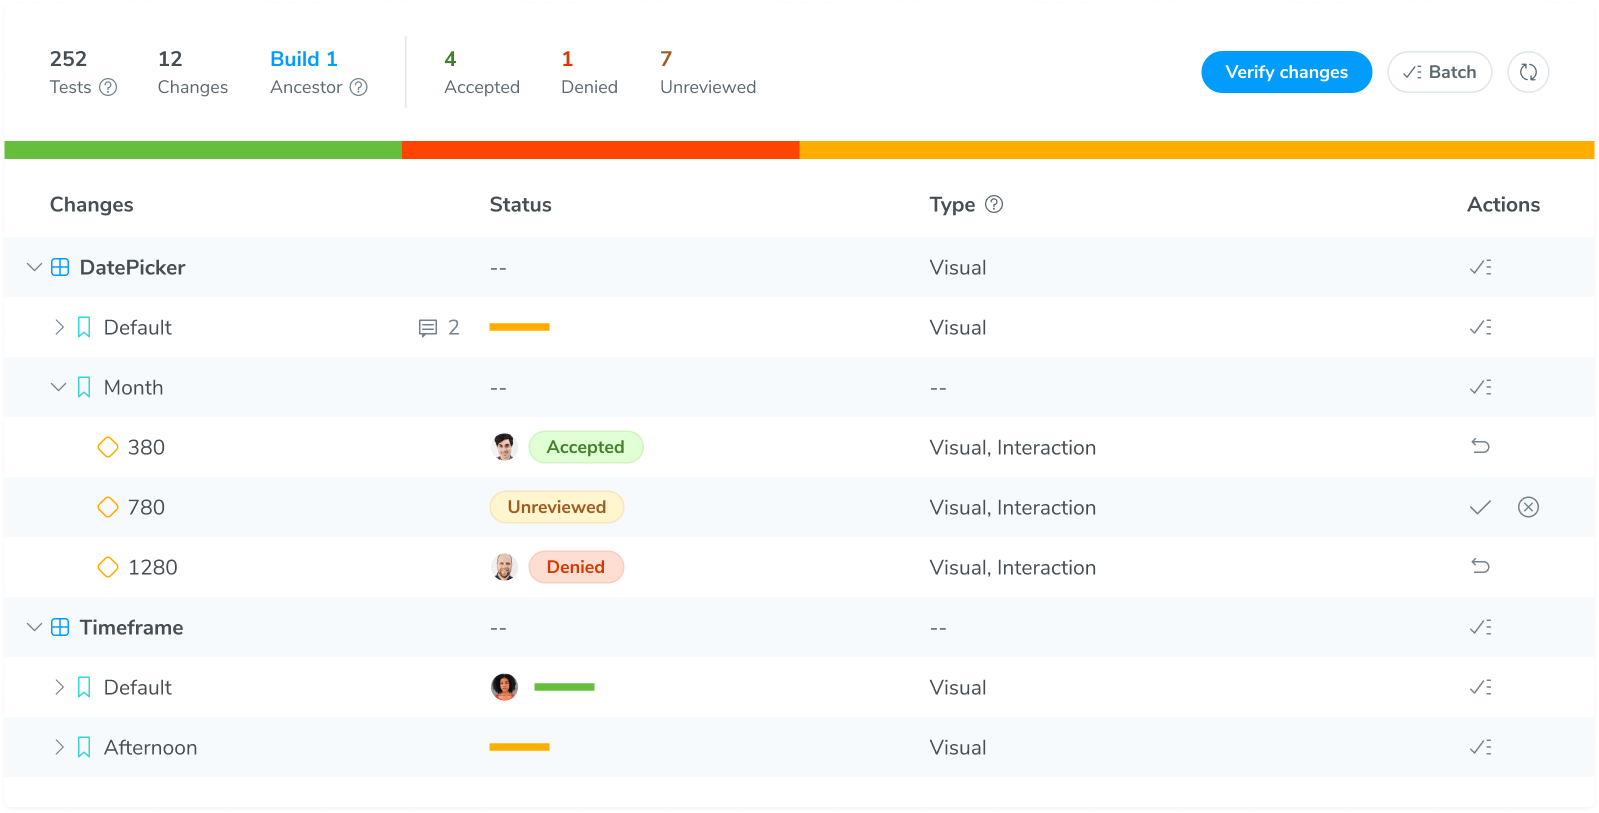The height and width of the screenshot is (813, 1599).
Task: Batch accept the Timeframe component row
Action: point(1480,627)
